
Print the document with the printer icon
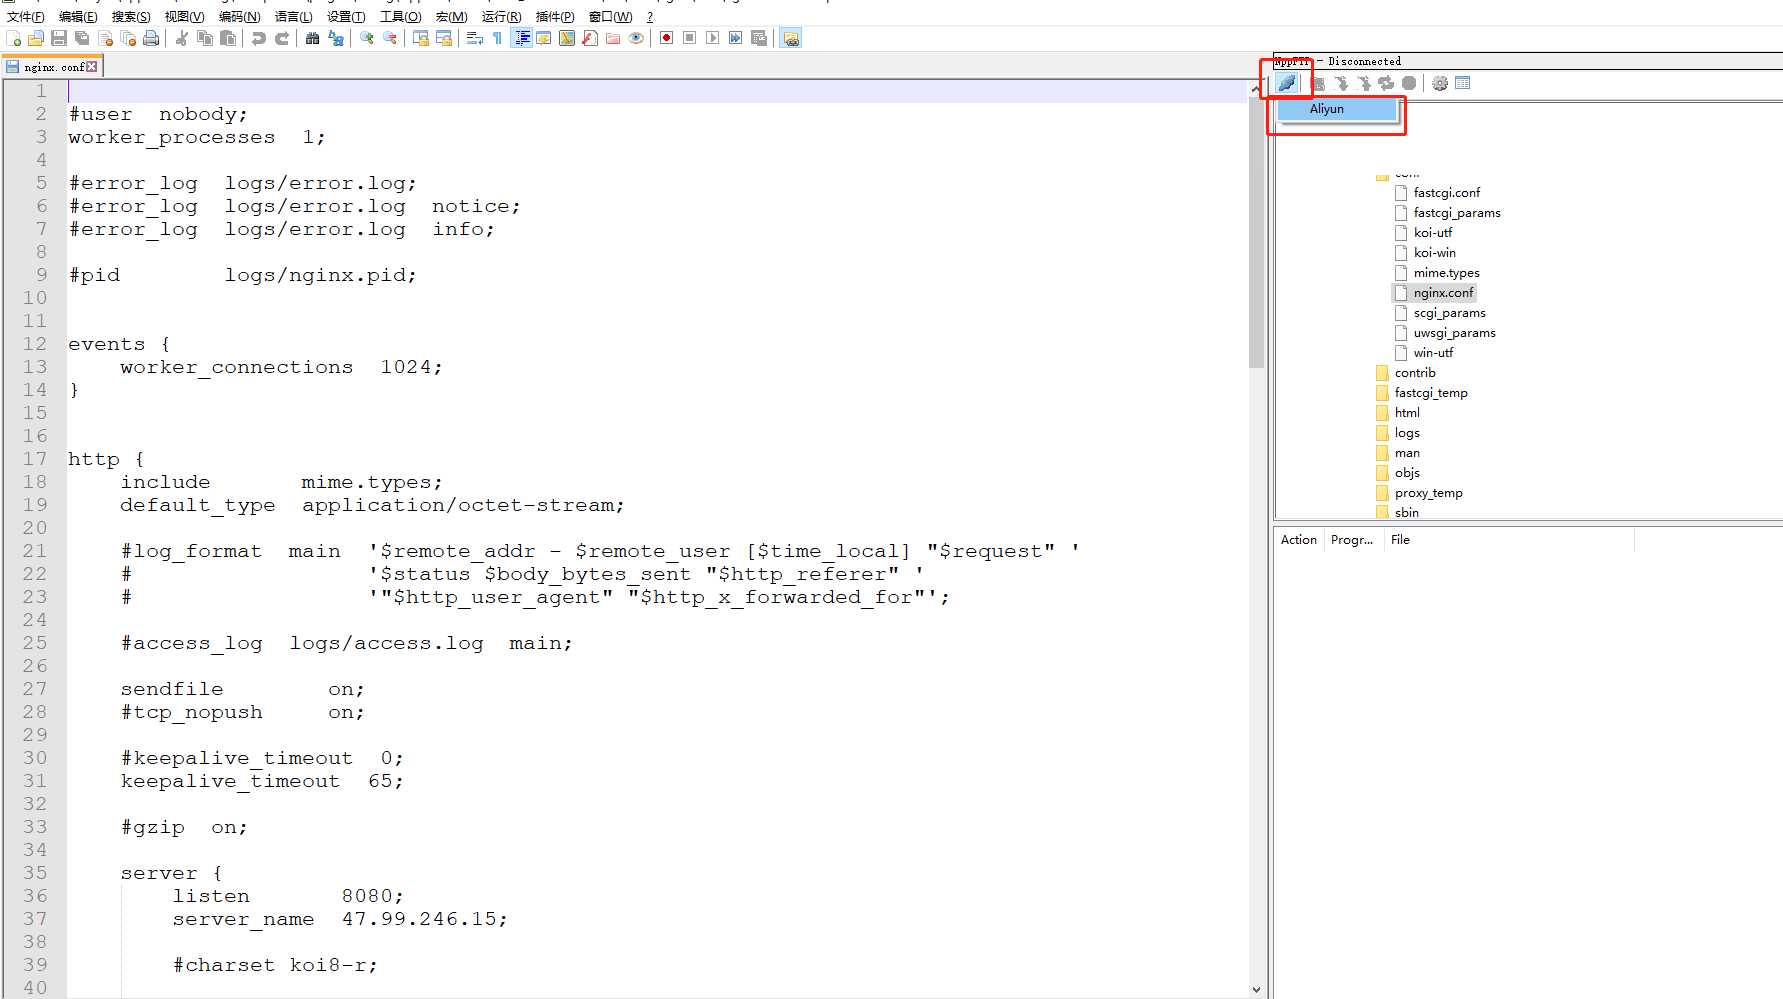(151, 38)
